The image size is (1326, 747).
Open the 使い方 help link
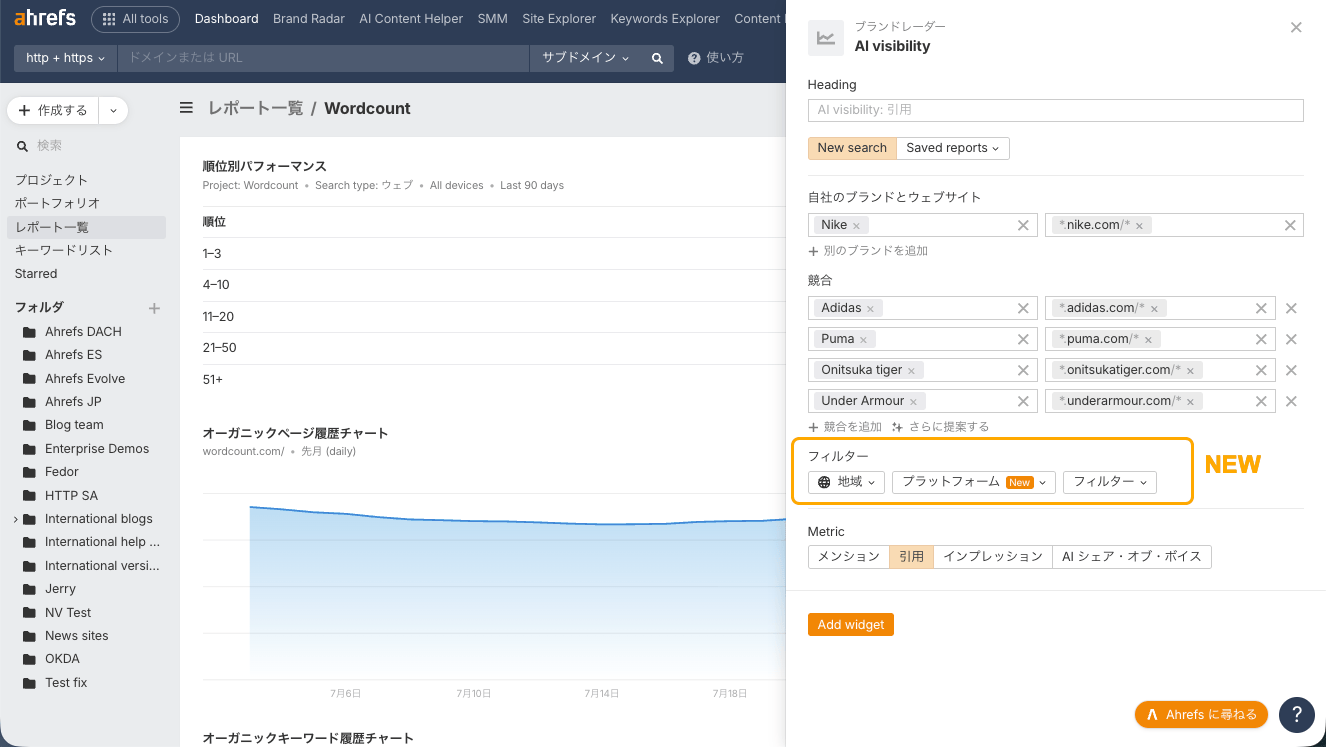(x=716, y=58)
